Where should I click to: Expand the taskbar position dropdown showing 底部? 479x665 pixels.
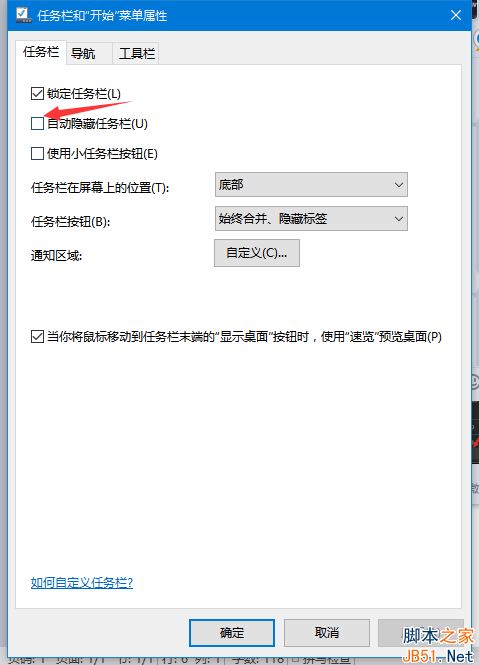pyautogui.click(x=311, y=184)
